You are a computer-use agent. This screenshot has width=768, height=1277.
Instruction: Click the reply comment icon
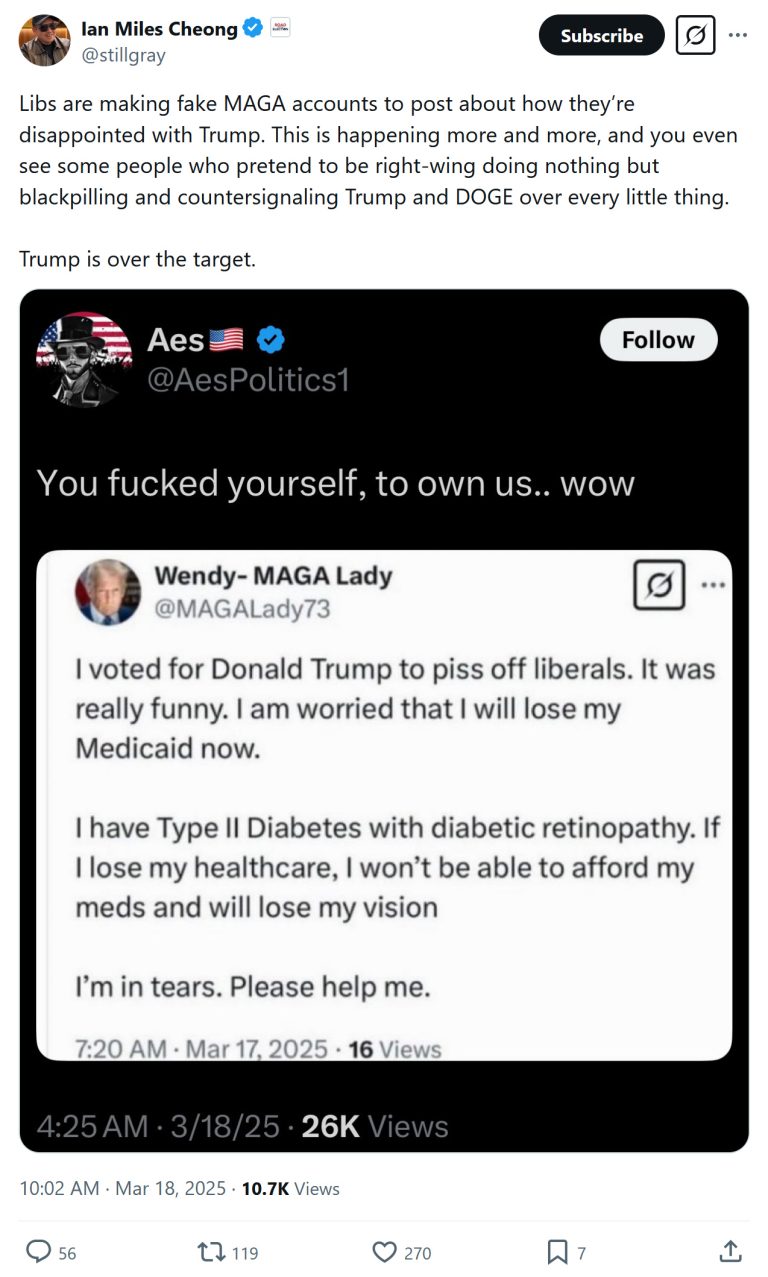[x=39, y=1251]
